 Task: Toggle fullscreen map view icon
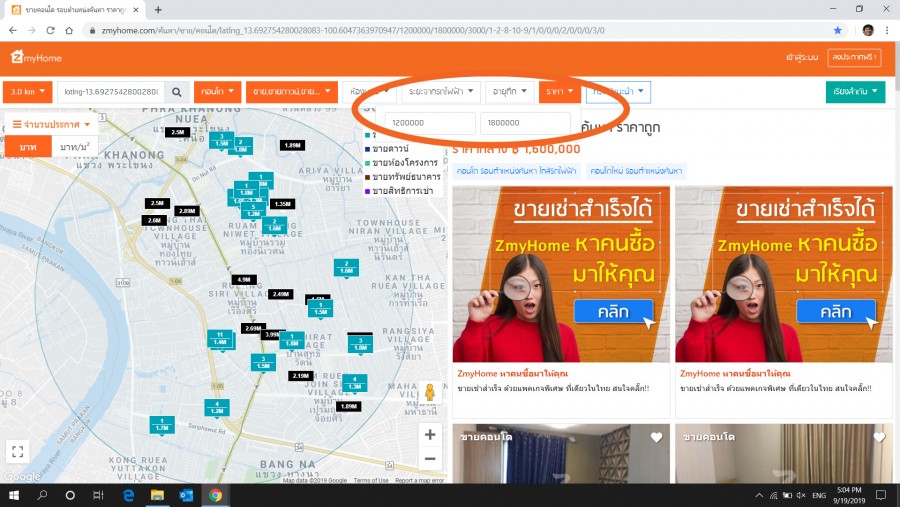coord(18,451)
